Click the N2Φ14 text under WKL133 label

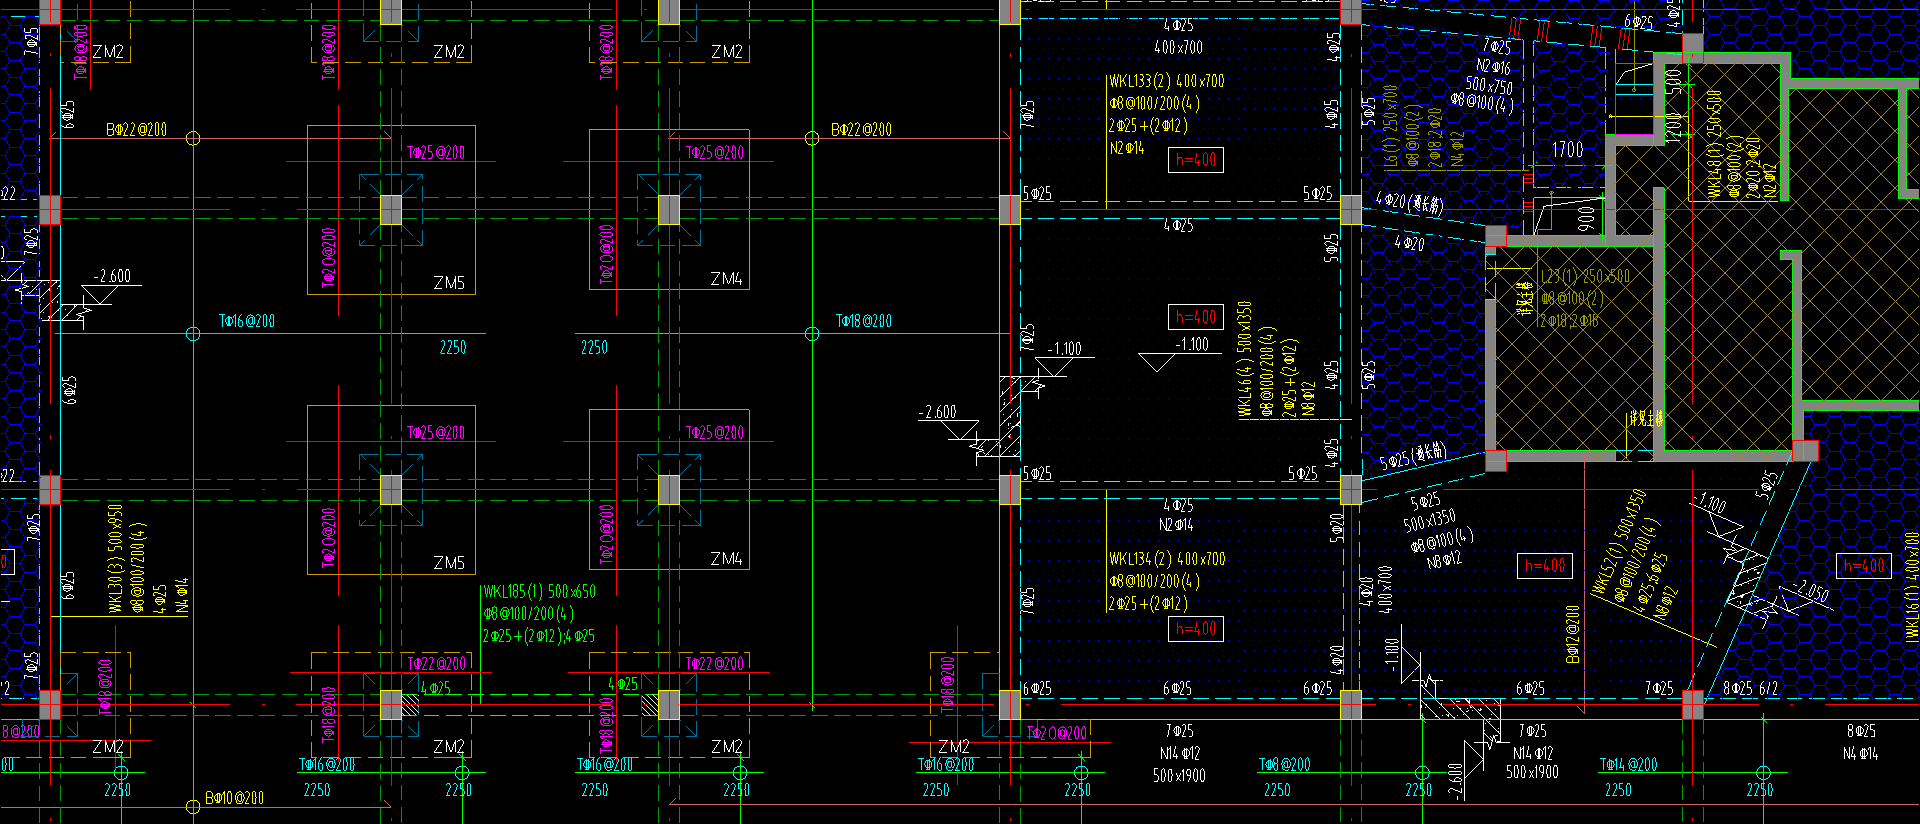tap(1127, 148)
